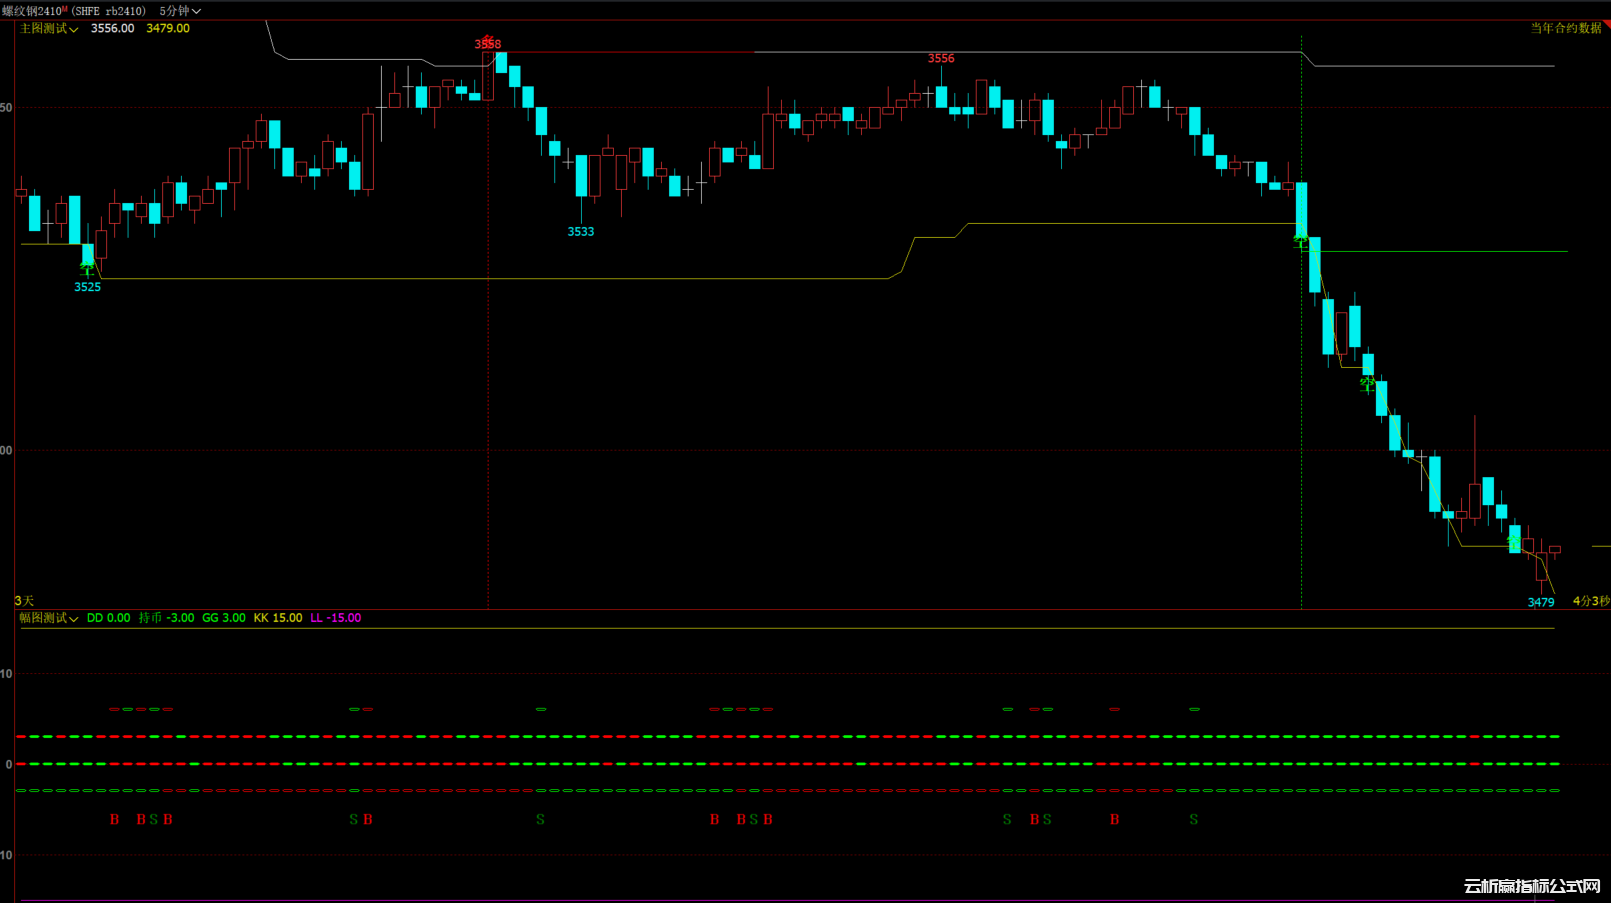This screenshot has height=903, width=1611.
Task: Click the 空 short signal above 3525
Action: (87, 267)
